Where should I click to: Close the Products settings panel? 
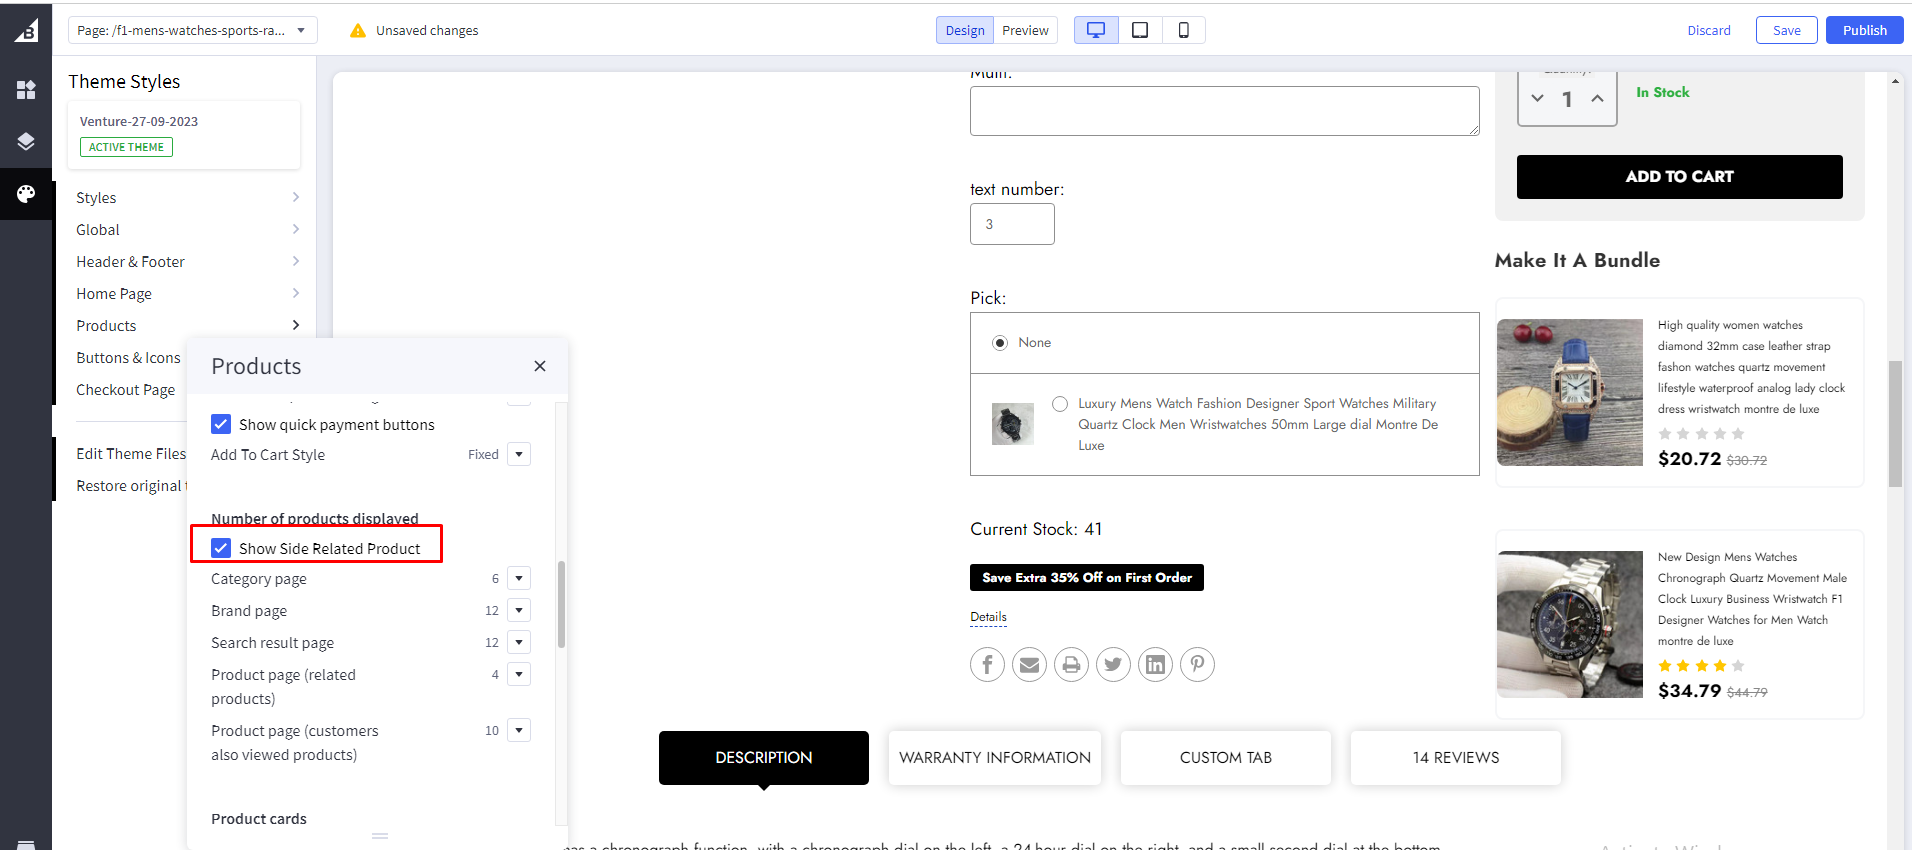point(540,366)
